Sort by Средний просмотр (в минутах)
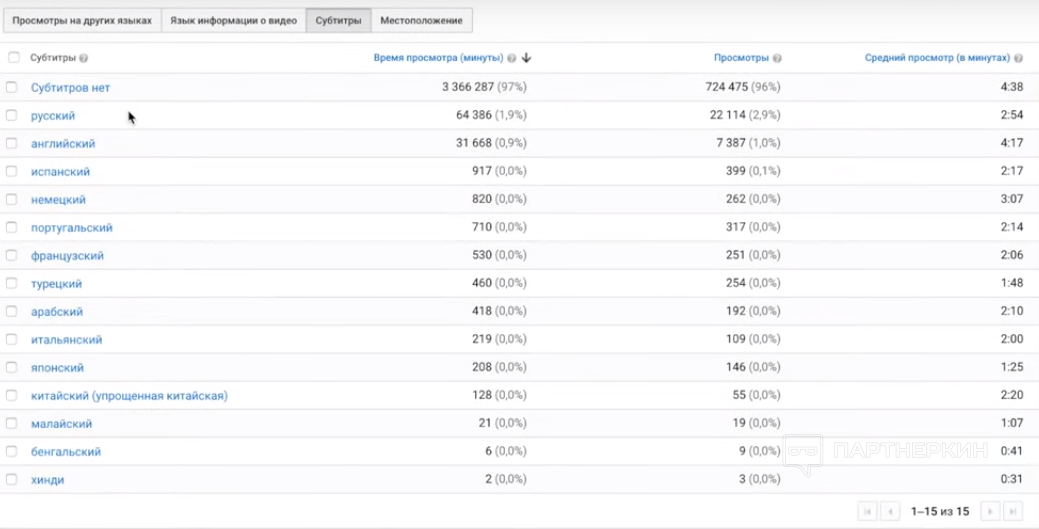The width and height of the screenshot is (1039, 529). [937, 58]
